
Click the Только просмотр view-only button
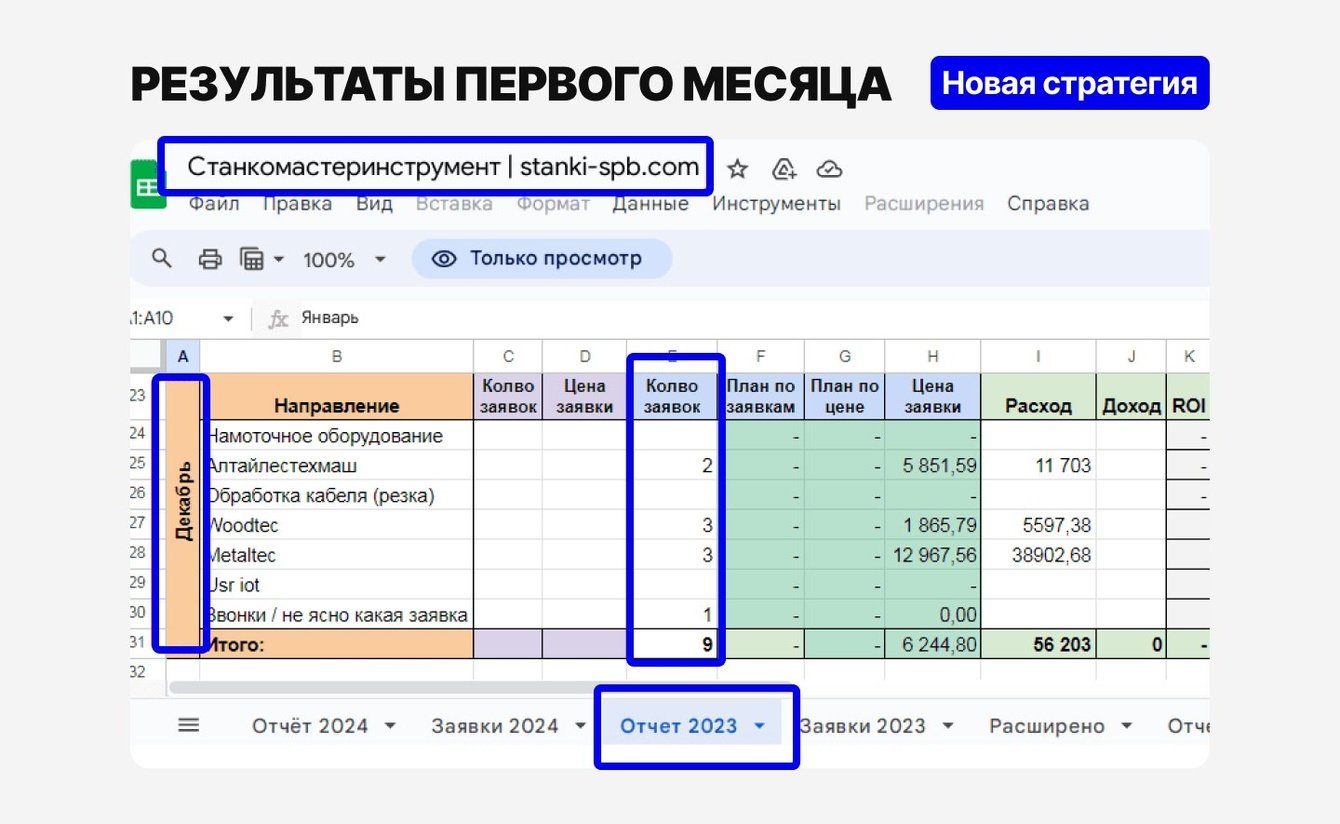542,259
